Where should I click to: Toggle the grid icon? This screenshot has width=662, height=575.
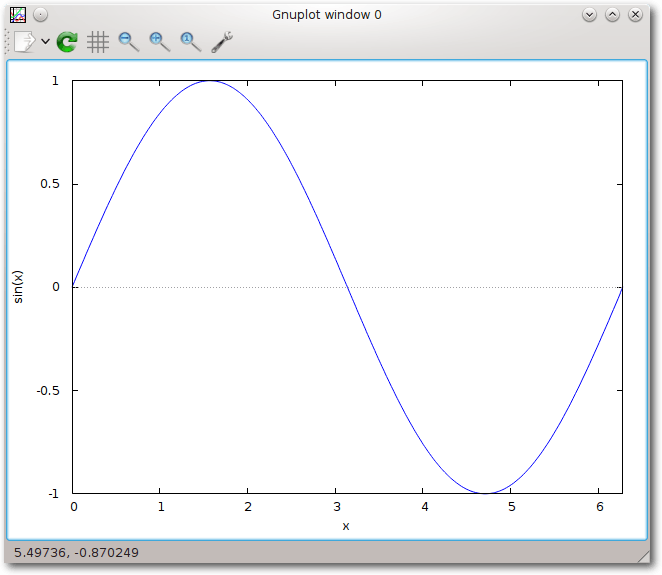[98, 42]
